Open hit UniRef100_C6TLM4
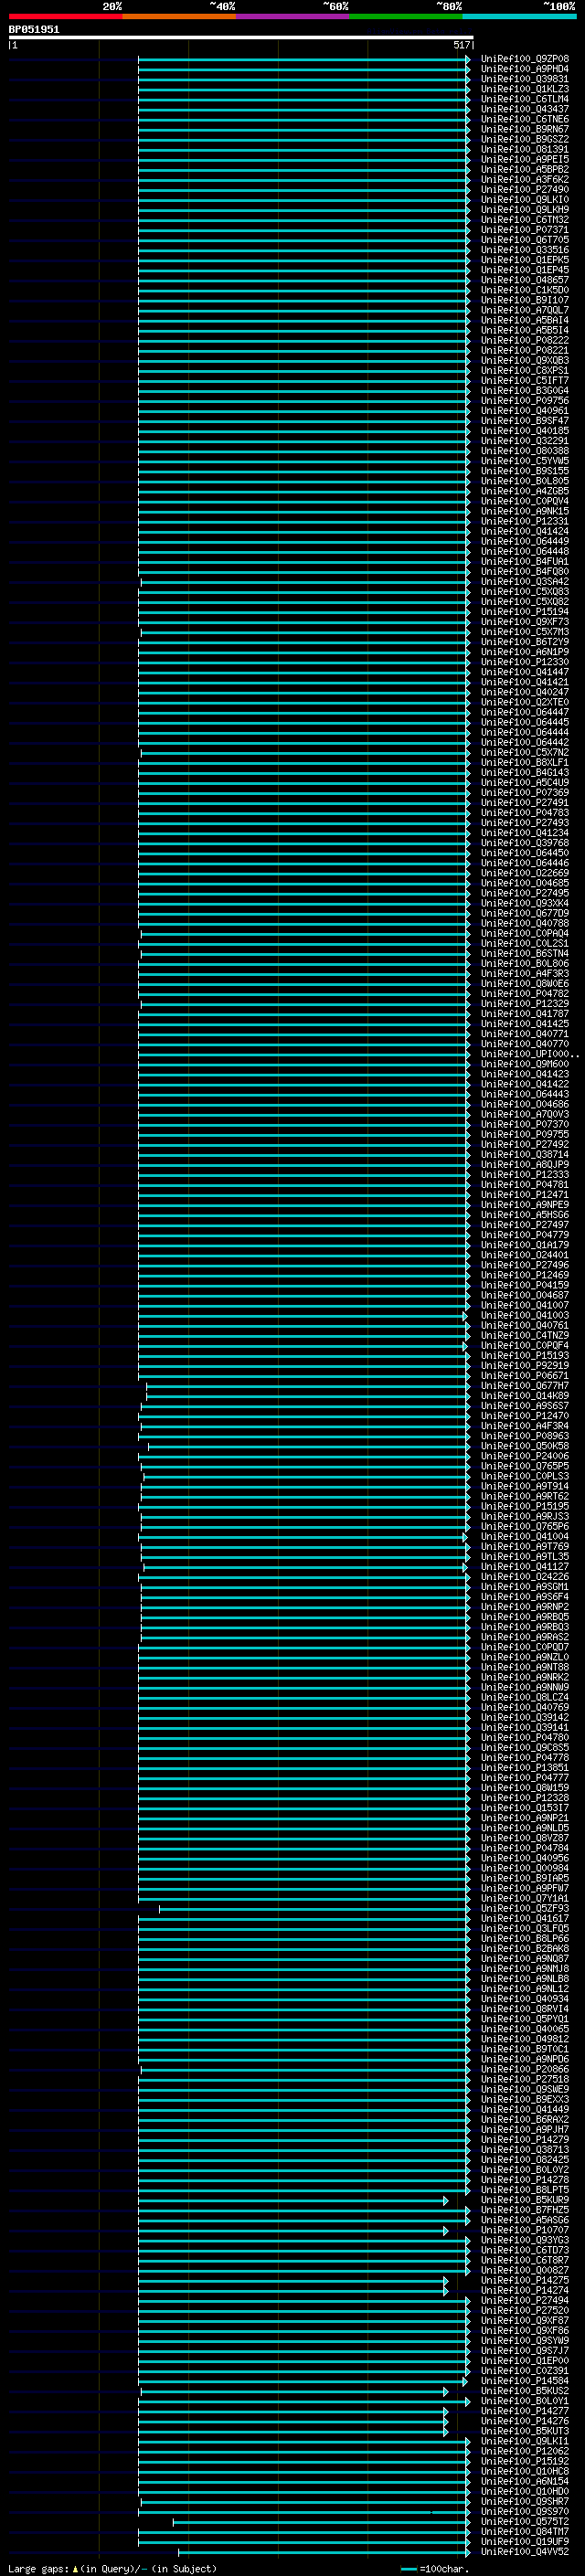The height and width of the screenshot is (2576, 585). pyautogui.click(x=525, y=99)
